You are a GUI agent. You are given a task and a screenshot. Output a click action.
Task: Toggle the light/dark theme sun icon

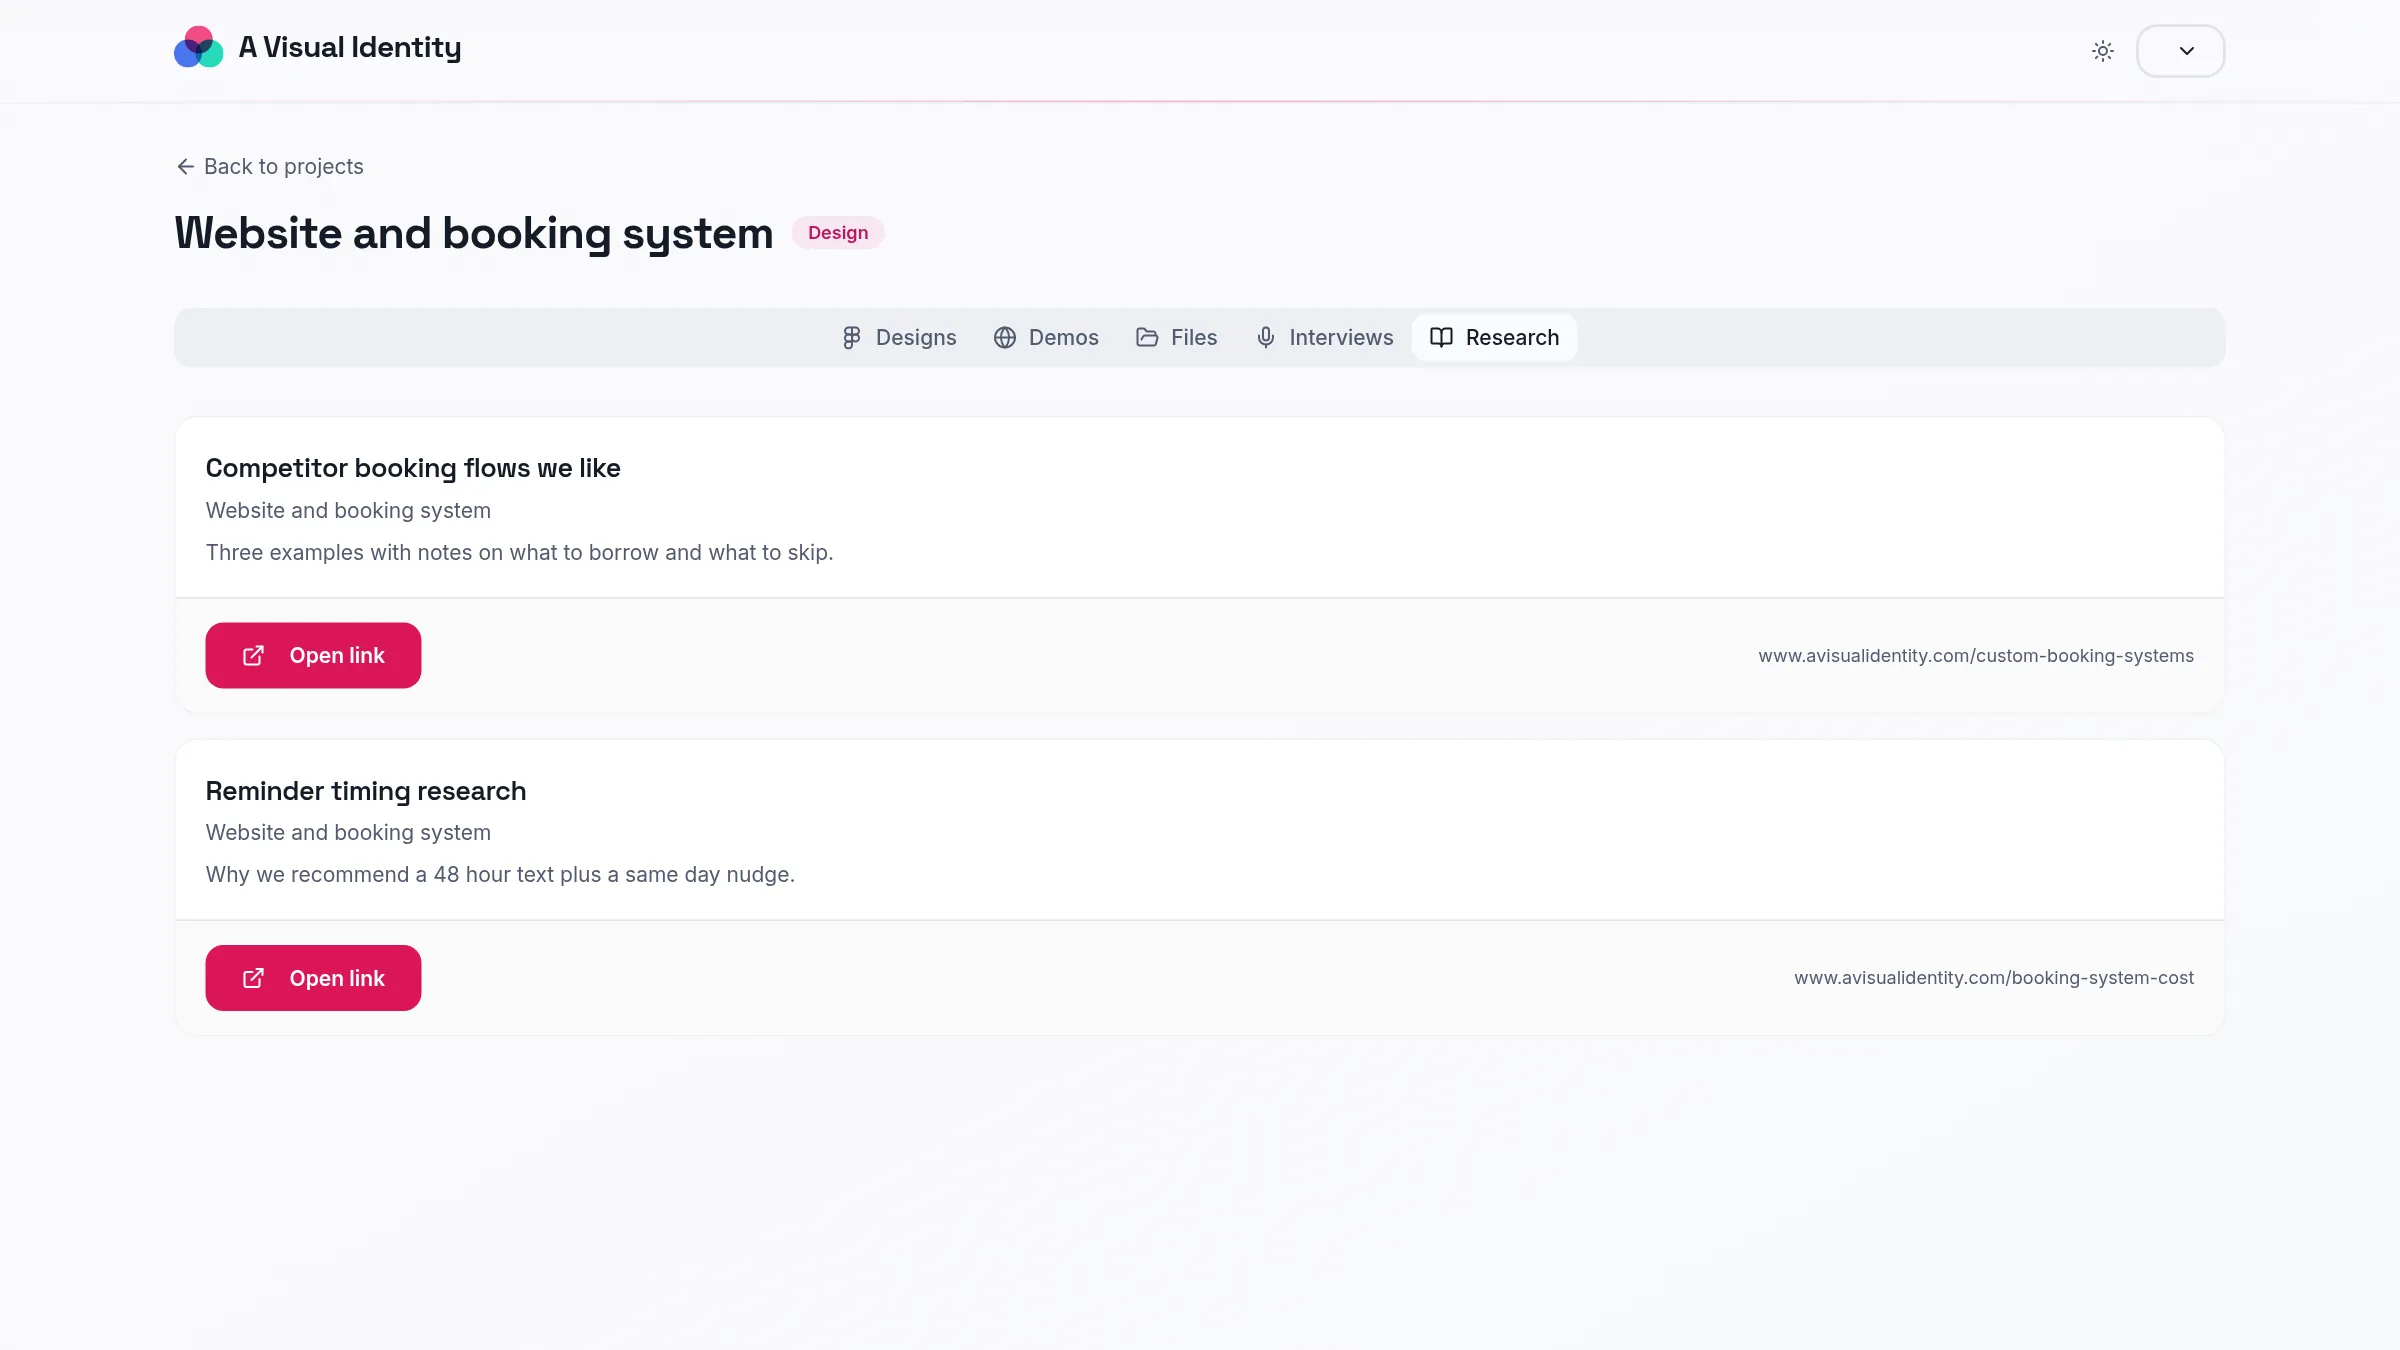pyautogui.click(x=2103, y=51)
